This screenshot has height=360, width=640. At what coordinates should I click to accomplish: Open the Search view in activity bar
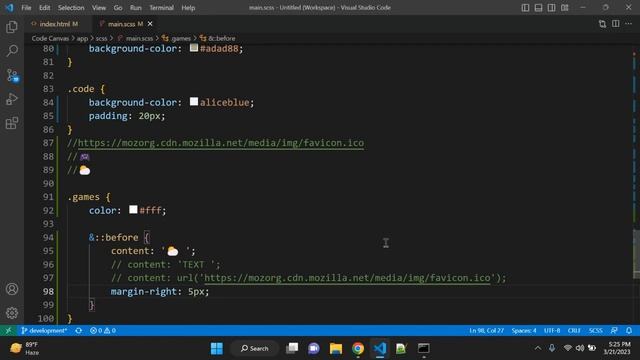click(12, 51)
